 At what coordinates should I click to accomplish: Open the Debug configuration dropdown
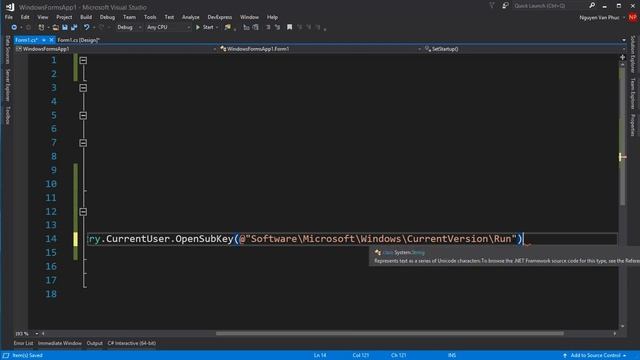point(129,27)
